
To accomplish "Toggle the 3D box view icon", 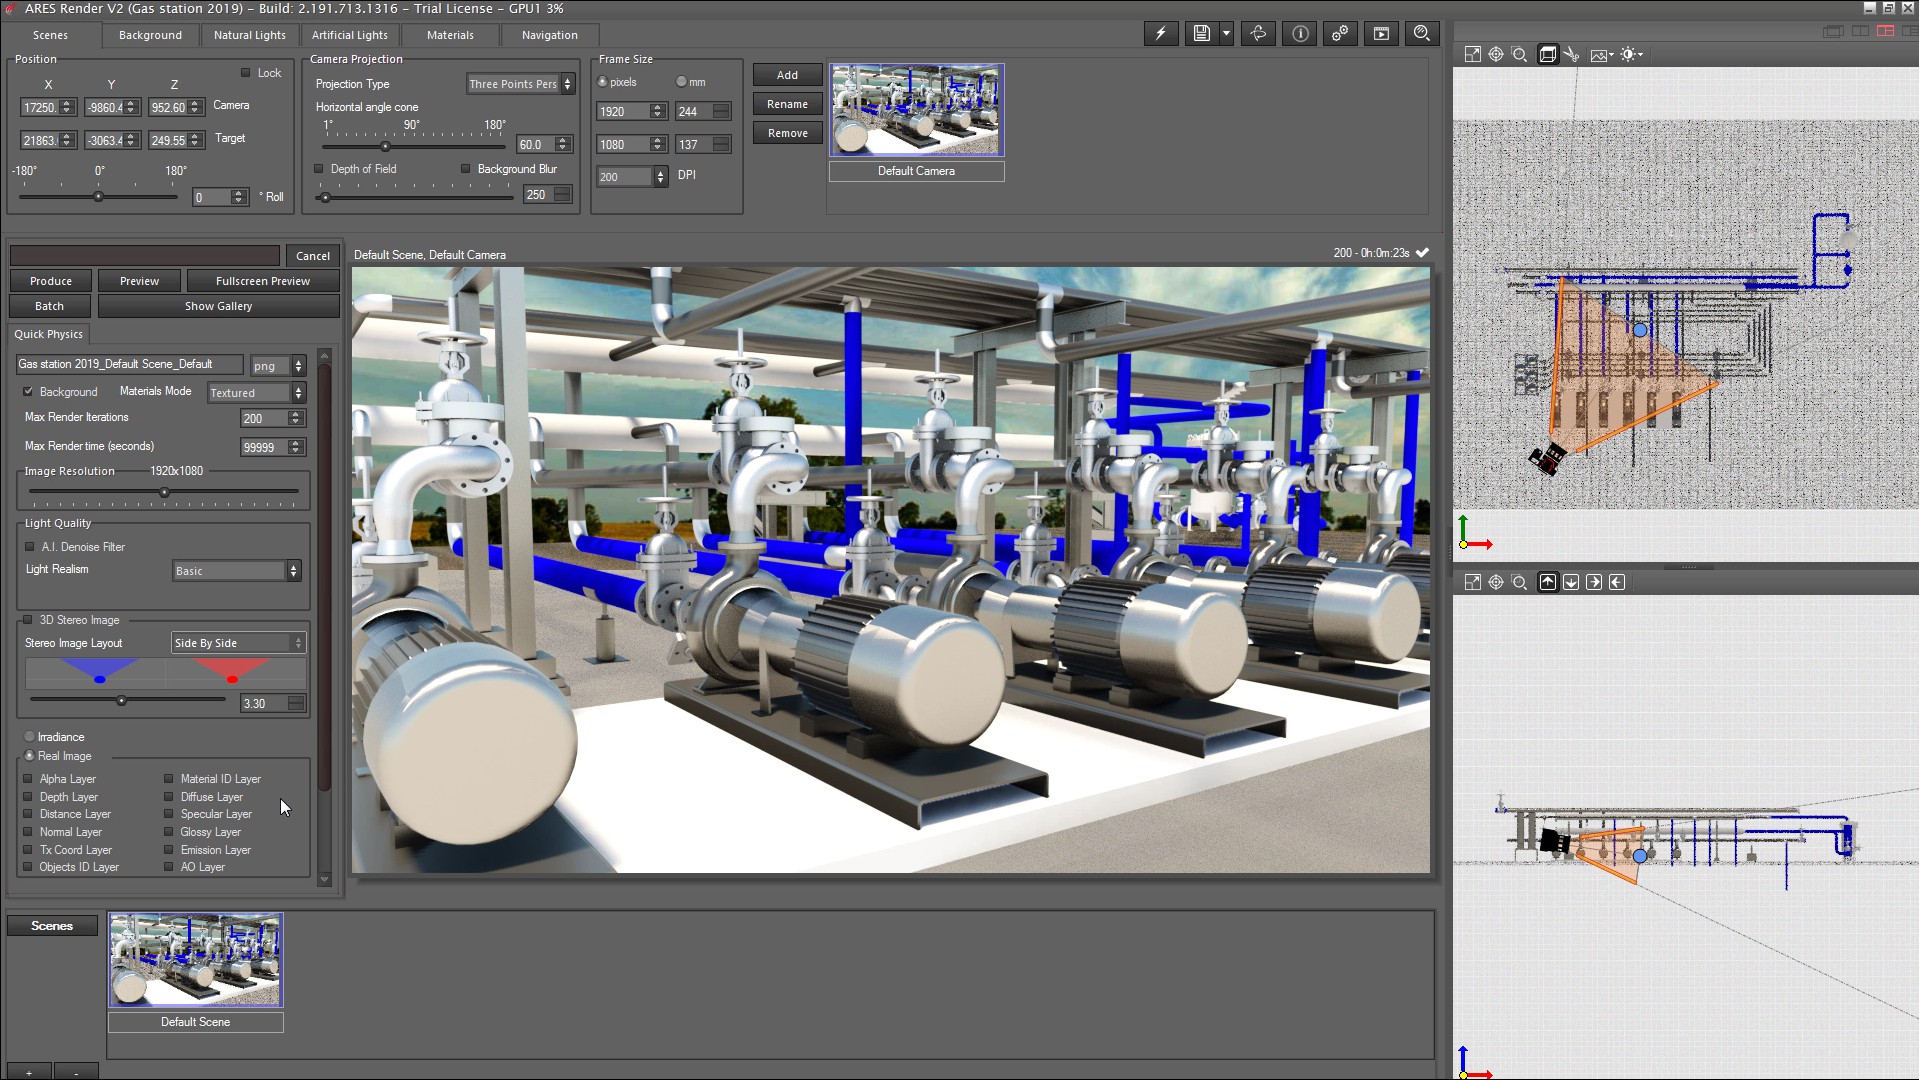I will (x=1547, y=55).
